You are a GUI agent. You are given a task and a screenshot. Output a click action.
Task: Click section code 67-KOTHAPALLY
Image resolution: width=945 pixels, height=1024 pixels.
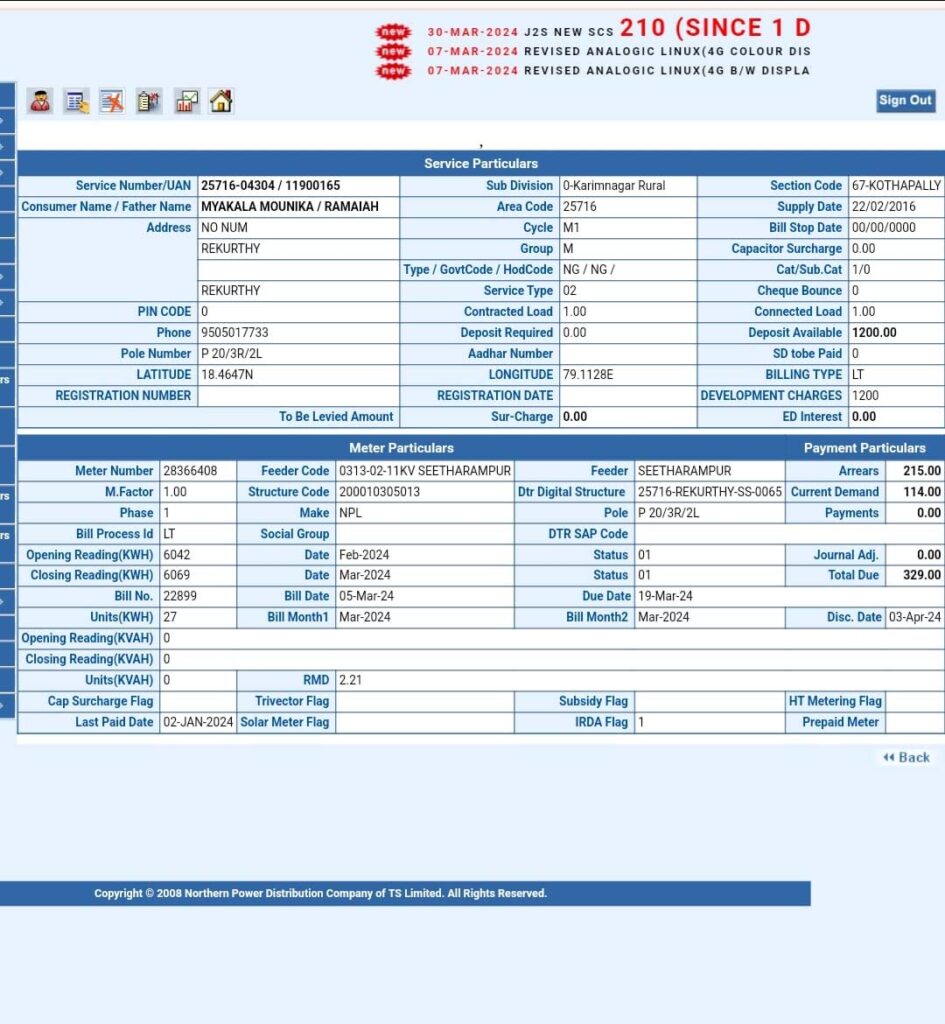pos(896,185)
